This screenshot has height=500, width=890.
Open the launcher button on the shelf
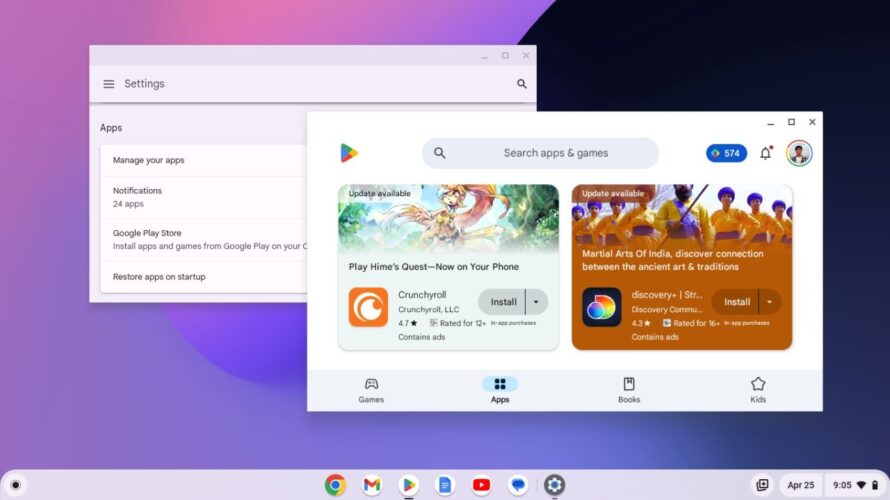tap(15, 485)
